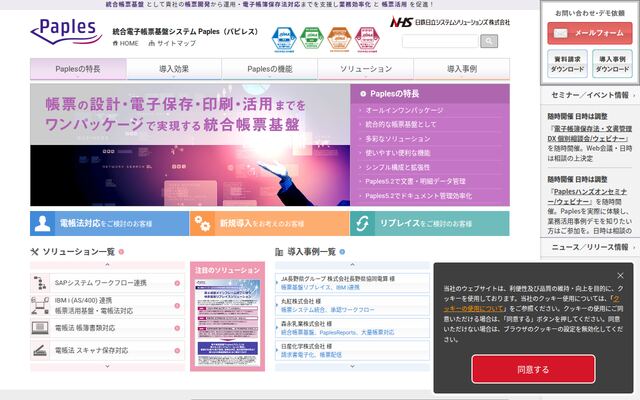Open Paplesハンズオンセミナー／ウェビナー link

(587, 196)
